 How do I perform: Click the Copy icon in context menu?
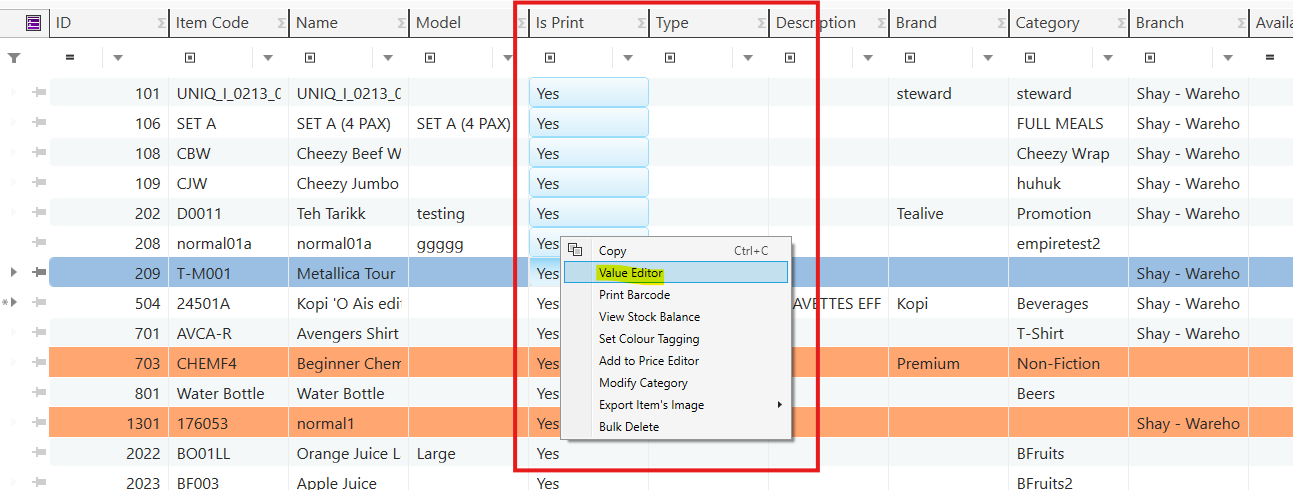(575, 250)
